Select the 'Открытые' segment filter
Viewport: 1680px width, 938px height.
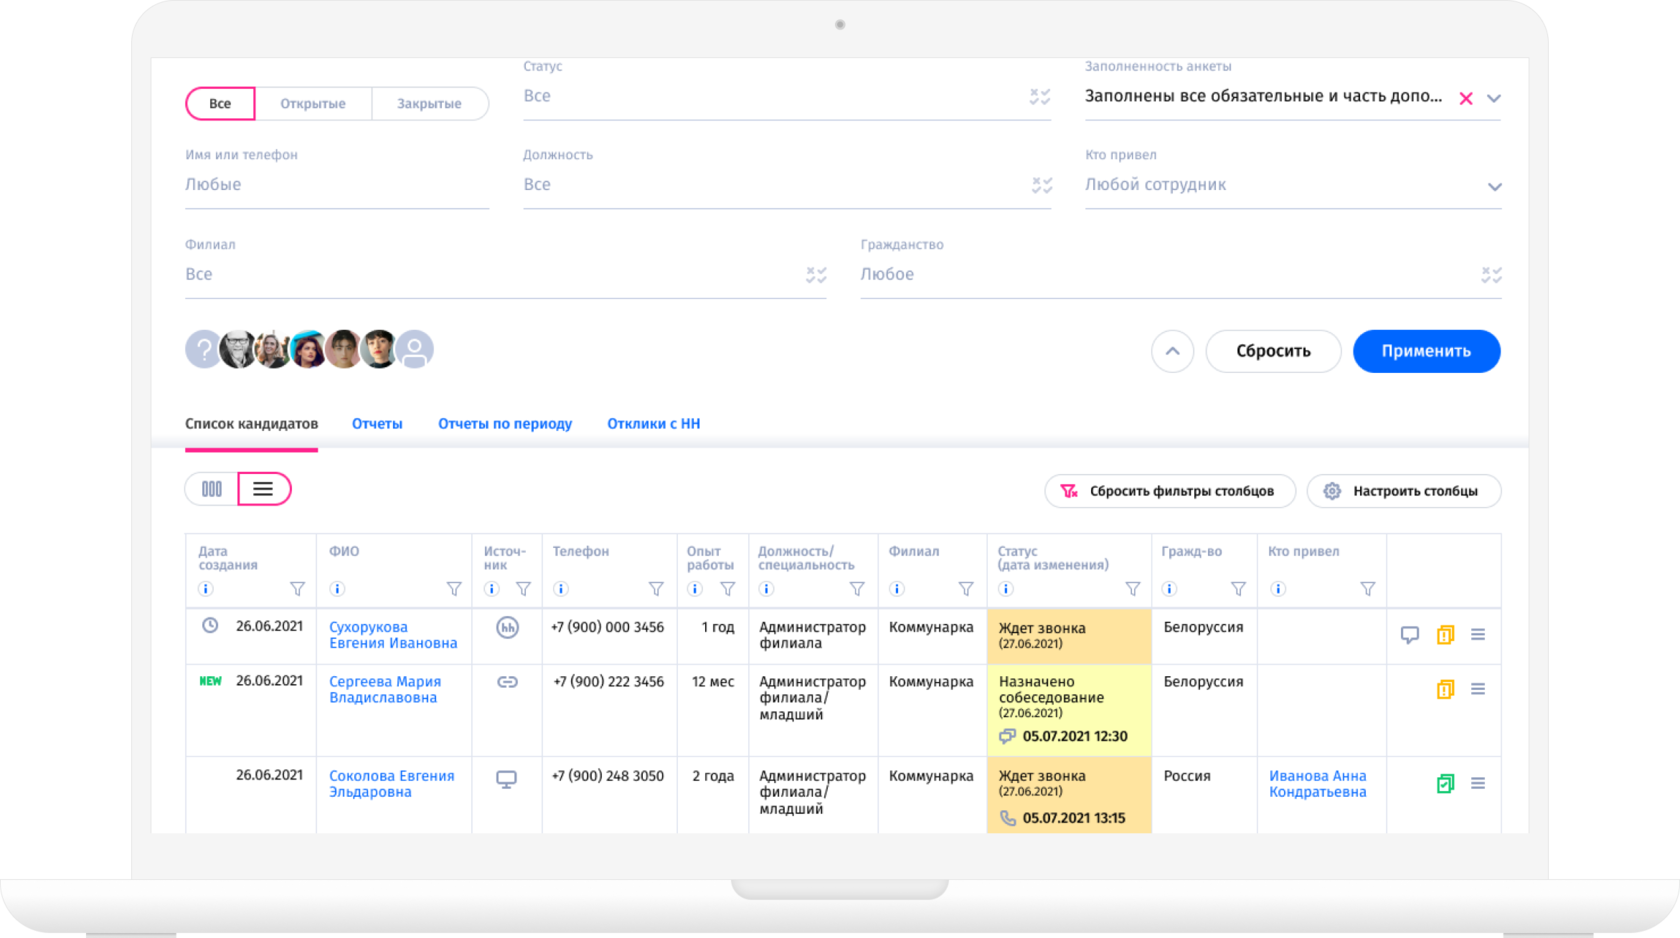[313, 103]
